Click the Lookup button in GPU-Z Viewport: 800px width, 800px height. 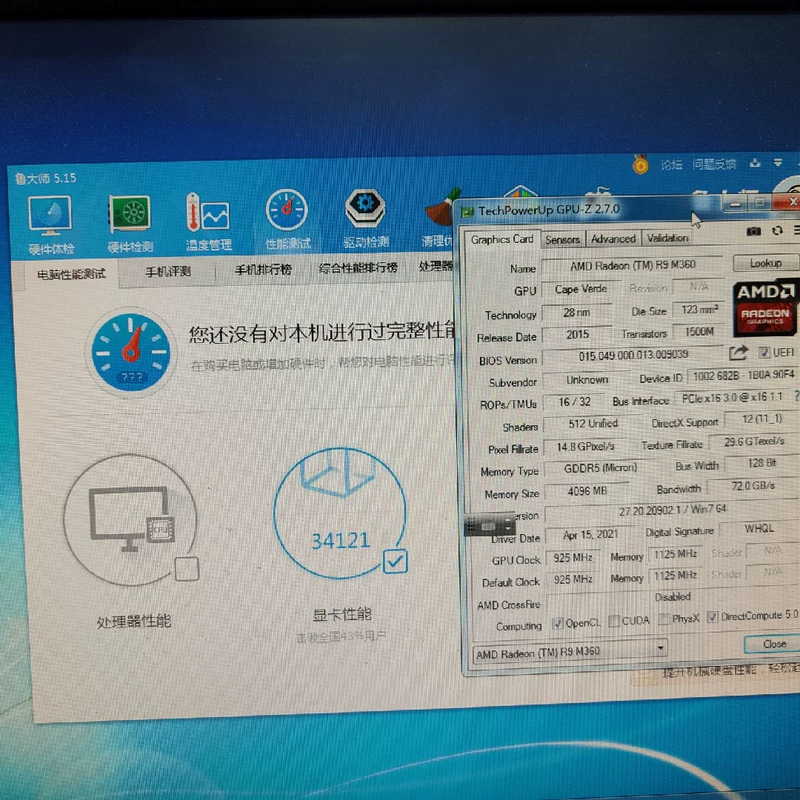point(765,263)
